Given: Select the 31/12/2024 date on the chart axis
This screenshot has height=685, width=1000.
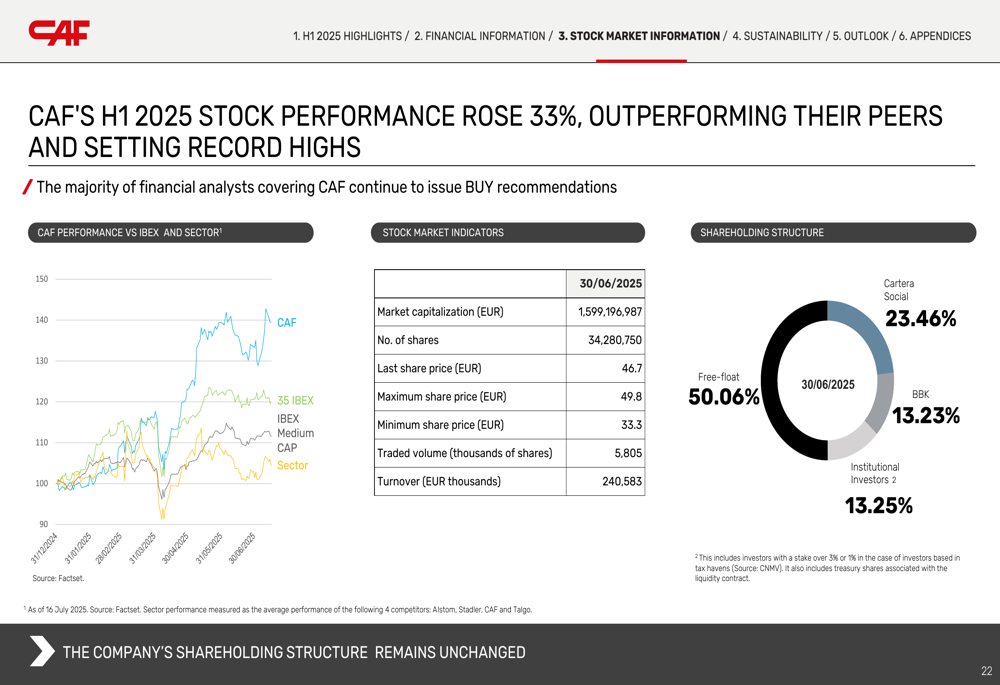Looking at the screenshot, I should tap(44, 549).
